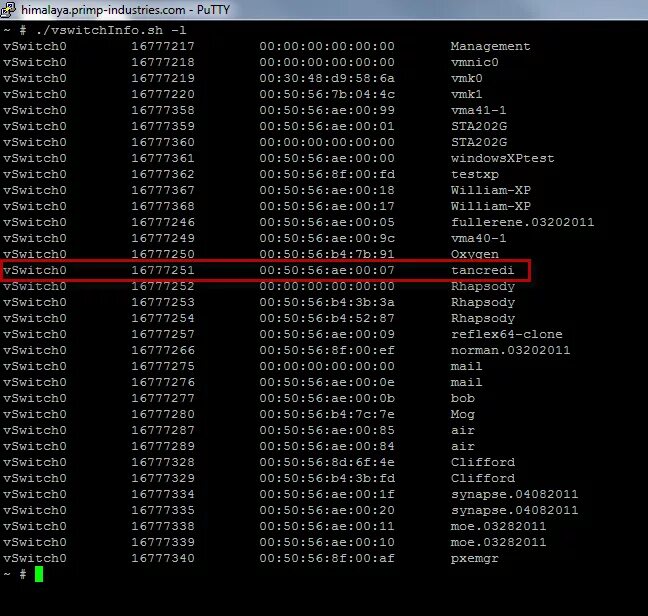
Task: Click port ID 16777217
Action: tap(163, 46)
